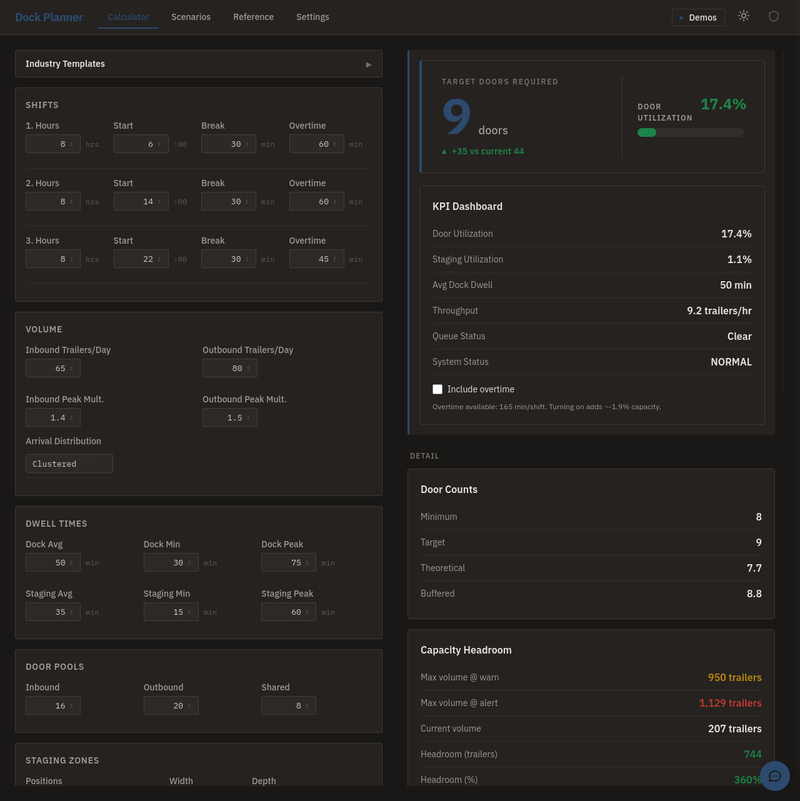Click the Throughput value '9.2 trailers/hr'
This screenshot has height=801, width=800.
click(719, 311)
